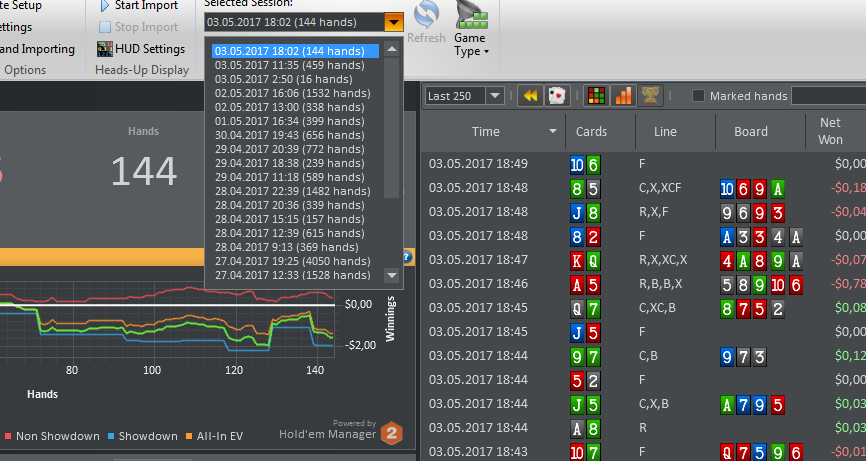Click the Board column header
The width and height of the screenshot is (866, 461).
[751, 131]
